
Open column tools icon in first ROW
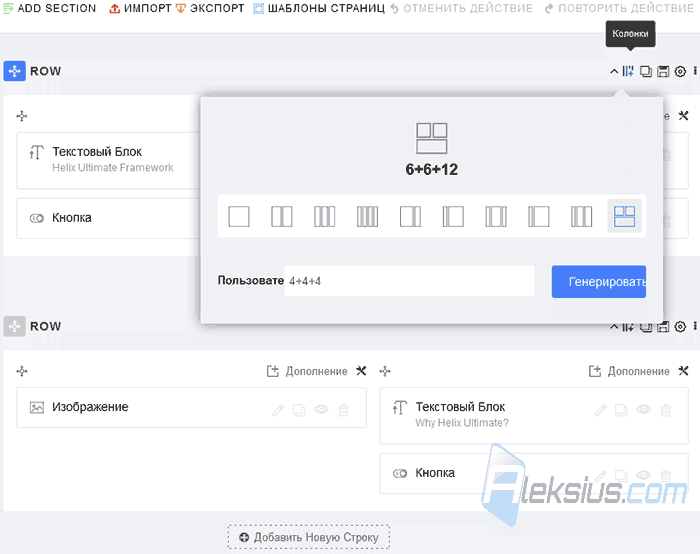tap(683, 116)
